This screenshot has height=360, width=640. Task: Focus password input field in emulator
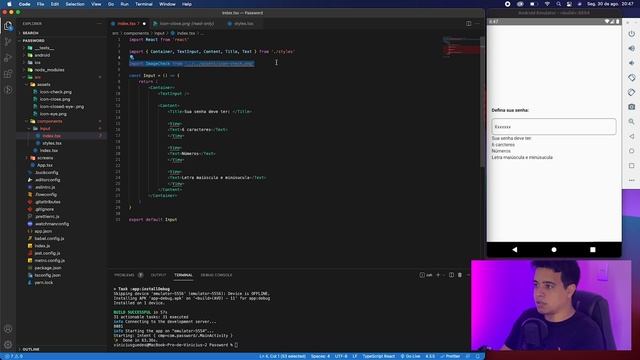point(554,127)
